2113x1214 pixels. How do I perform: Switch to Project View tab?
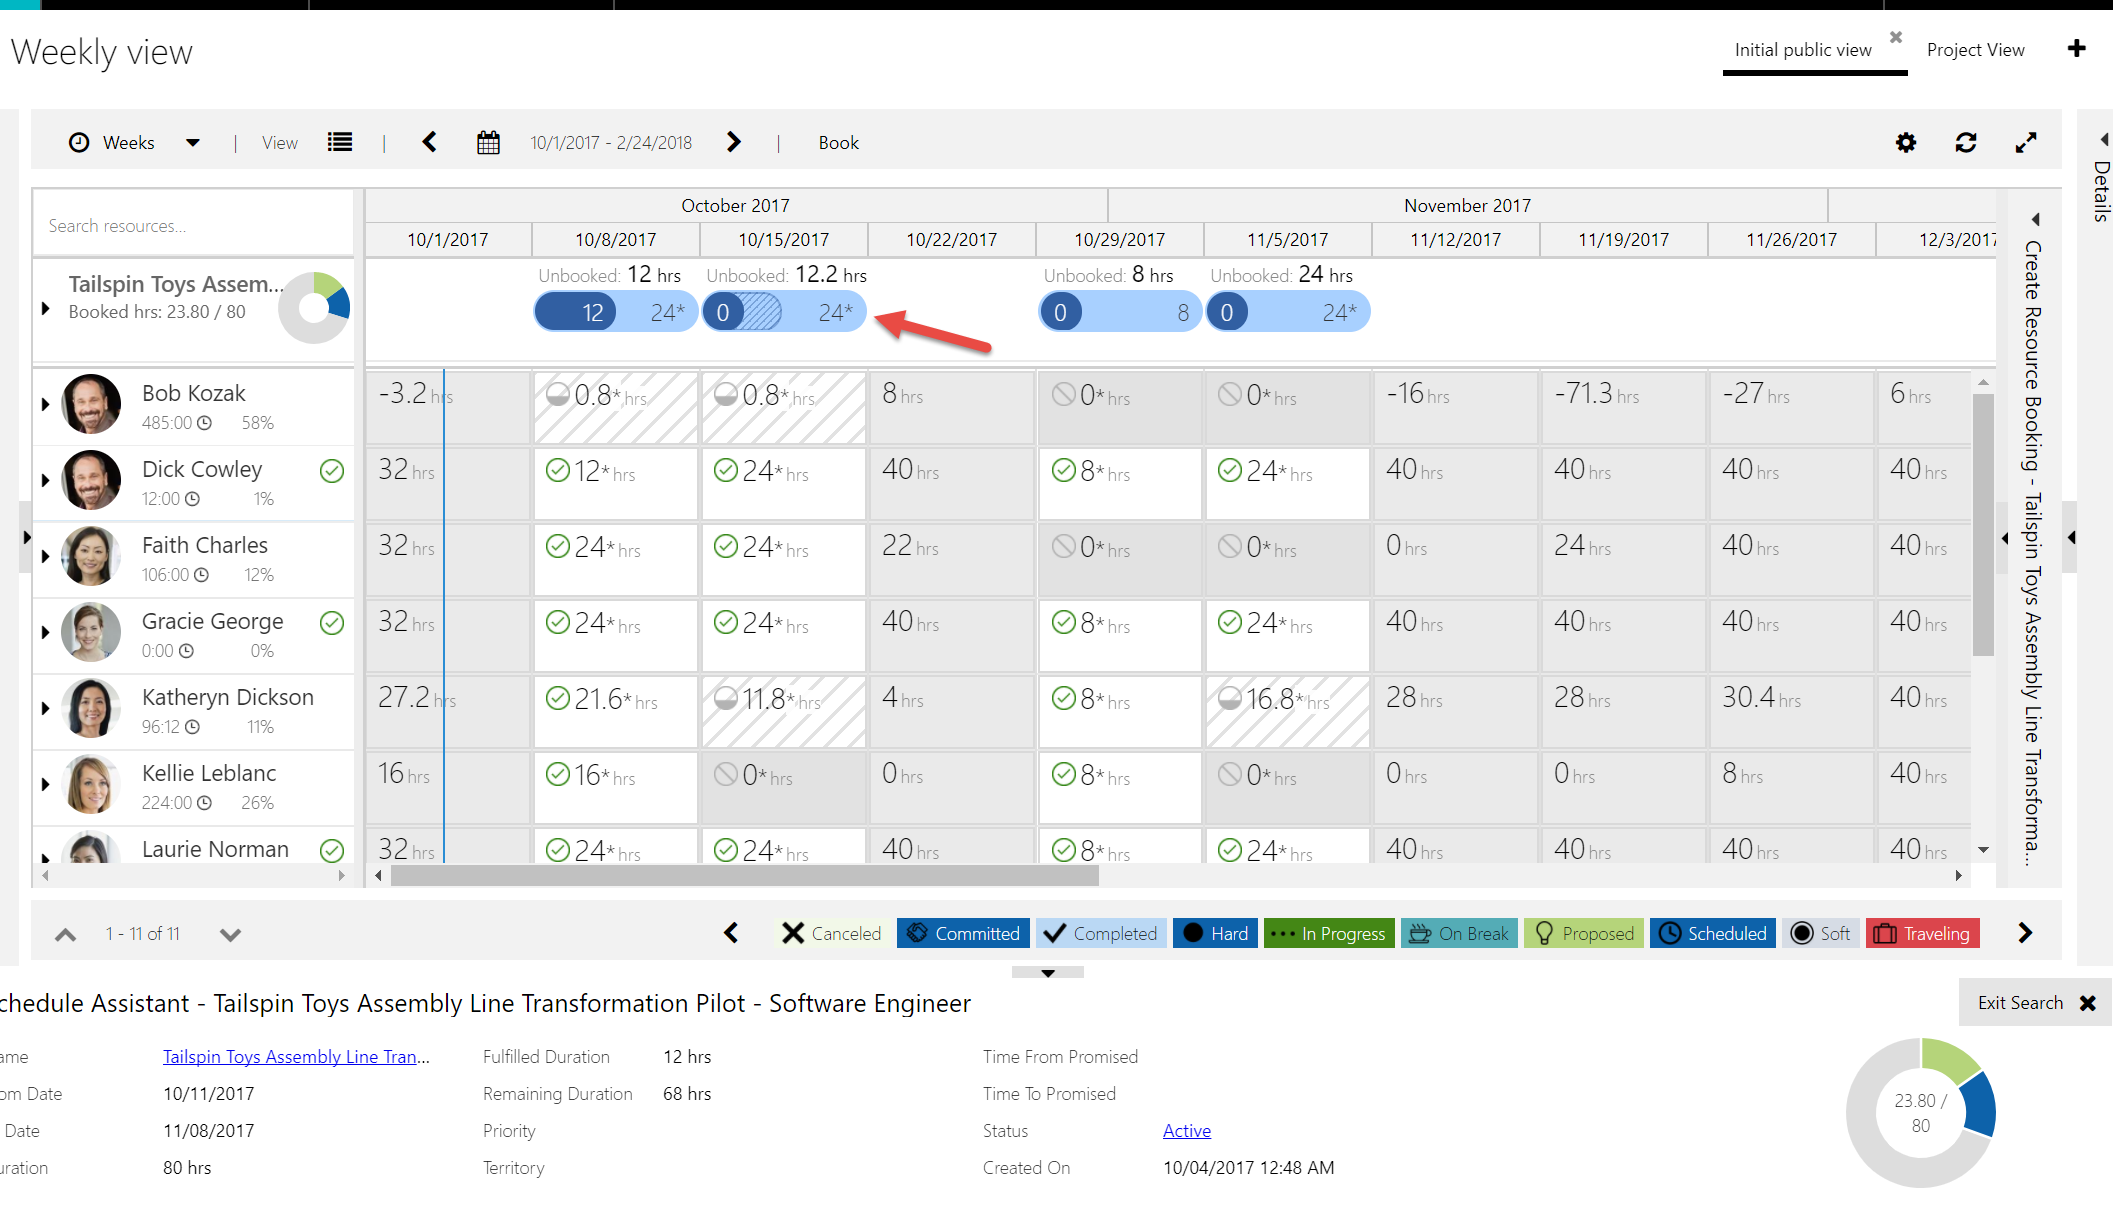(x=1975, y=50)
